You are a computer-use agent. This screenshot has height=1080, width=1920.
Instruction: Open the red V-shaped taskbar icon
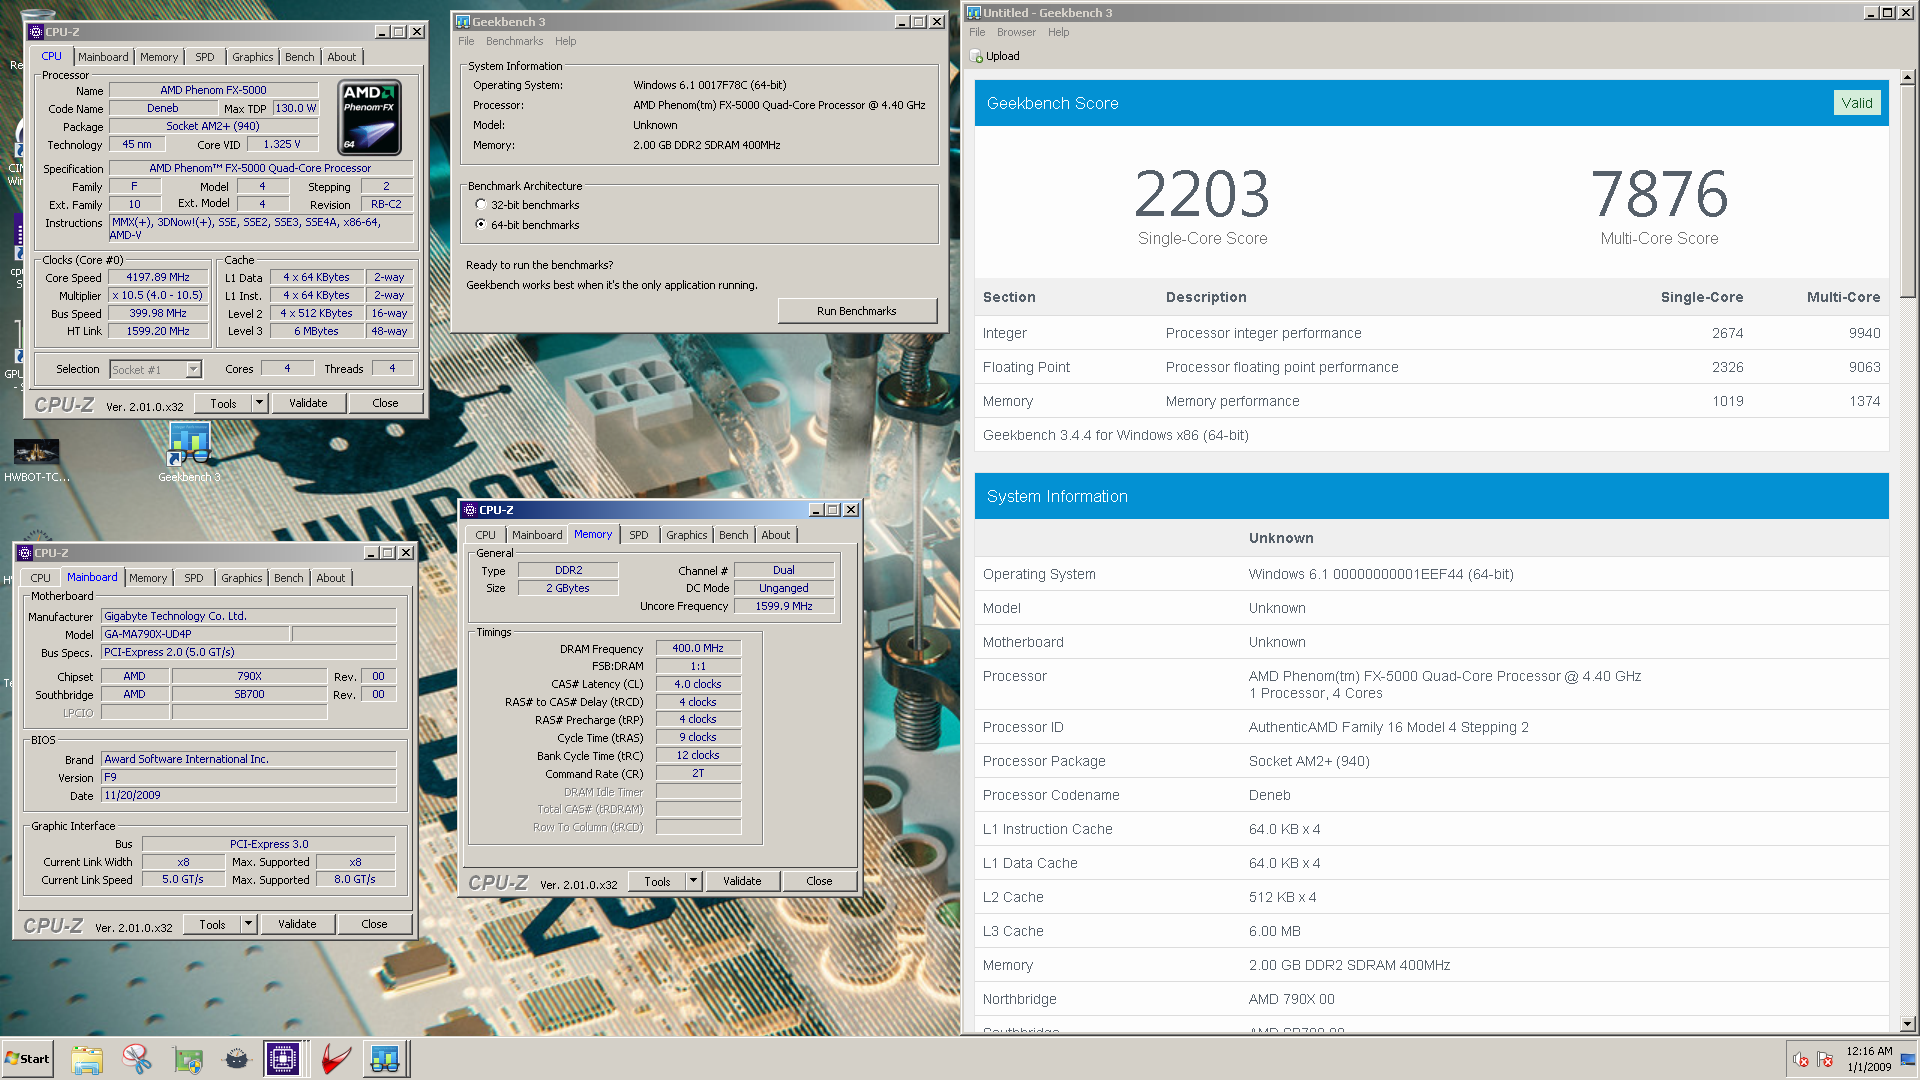tap(335, 1059)
